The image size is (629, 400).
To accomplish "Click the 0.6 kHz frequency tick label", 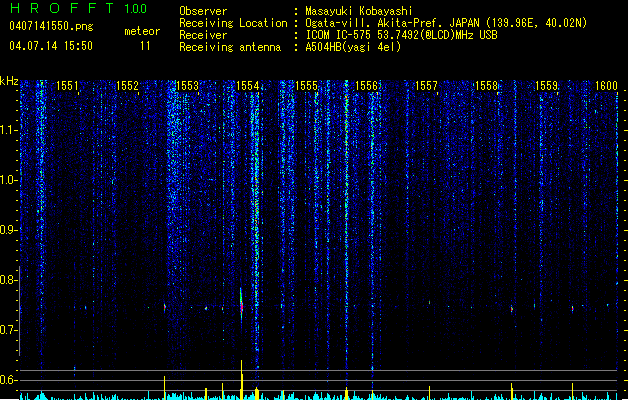I will point(7,380).
